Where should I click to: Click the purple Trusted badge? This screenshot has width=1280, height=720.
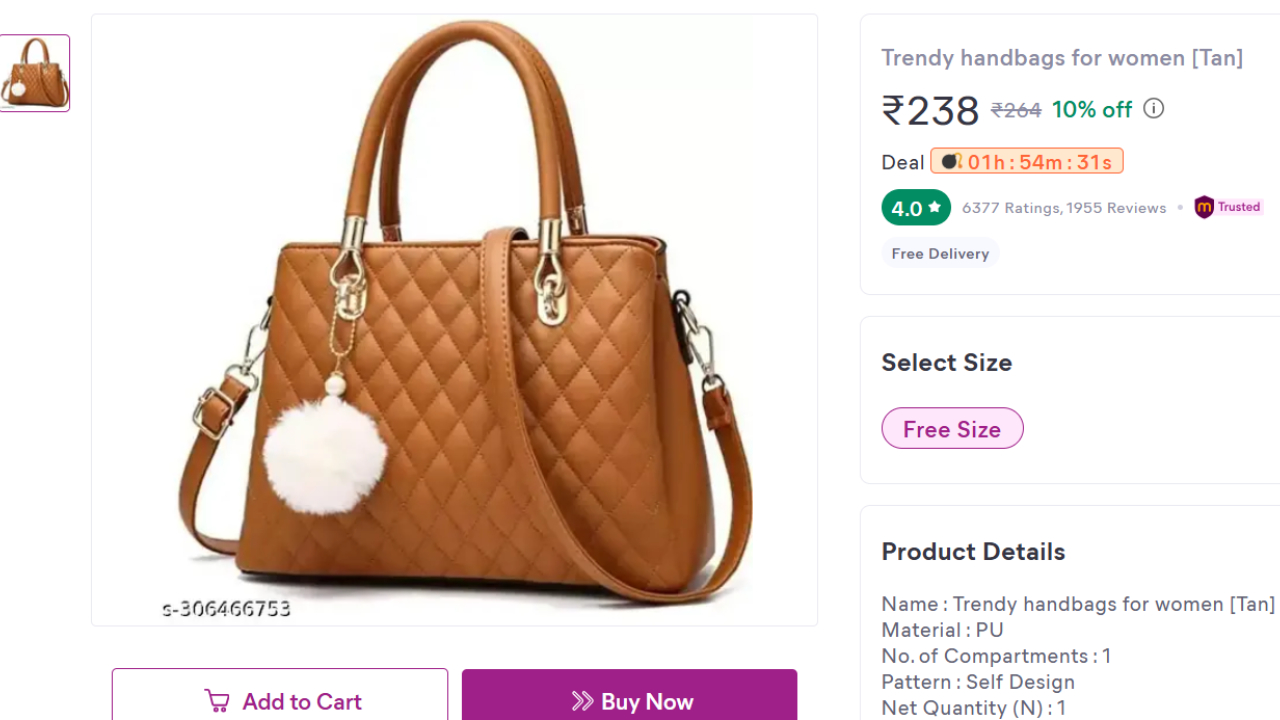pyautogui.click(x=1227, y=207)
